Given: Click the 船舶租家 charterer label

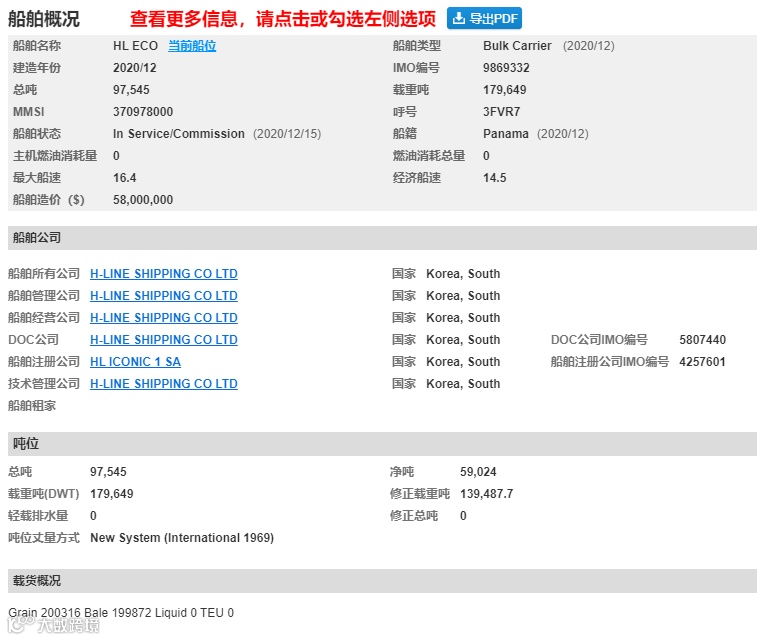Looking at the screenshot, I should [32, 405].
